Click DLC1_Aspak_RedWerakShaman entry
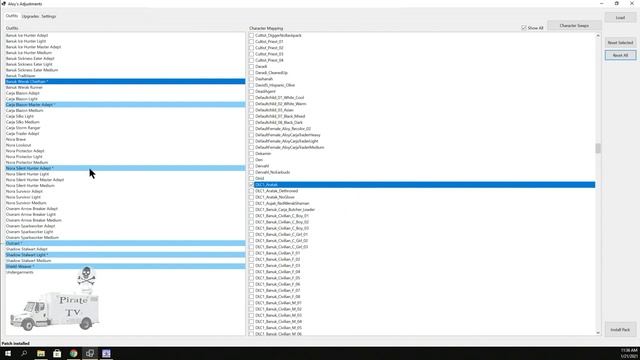This screenshot has height=360, width=640. coord(282,203)
